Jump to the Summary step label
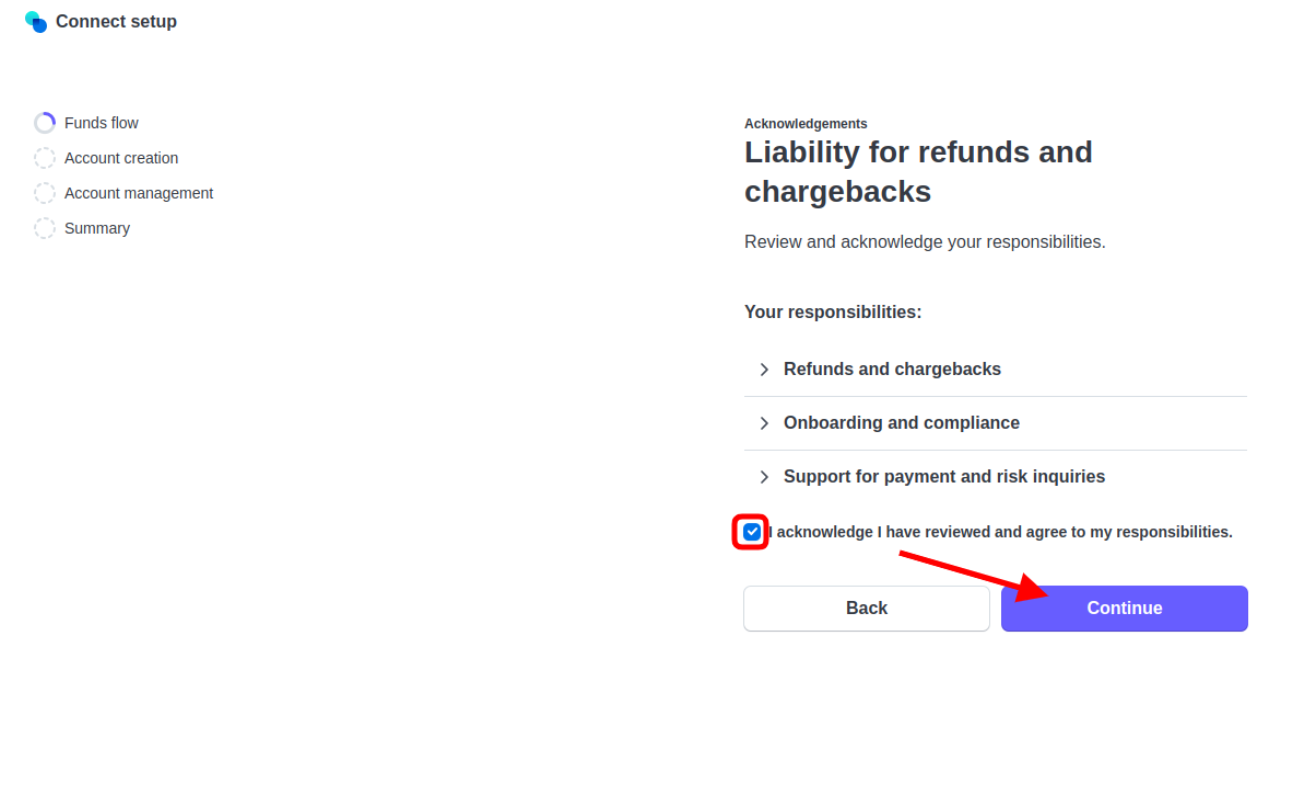The width and height of the screenshot is (1312, 798). [x=97, y=228]
